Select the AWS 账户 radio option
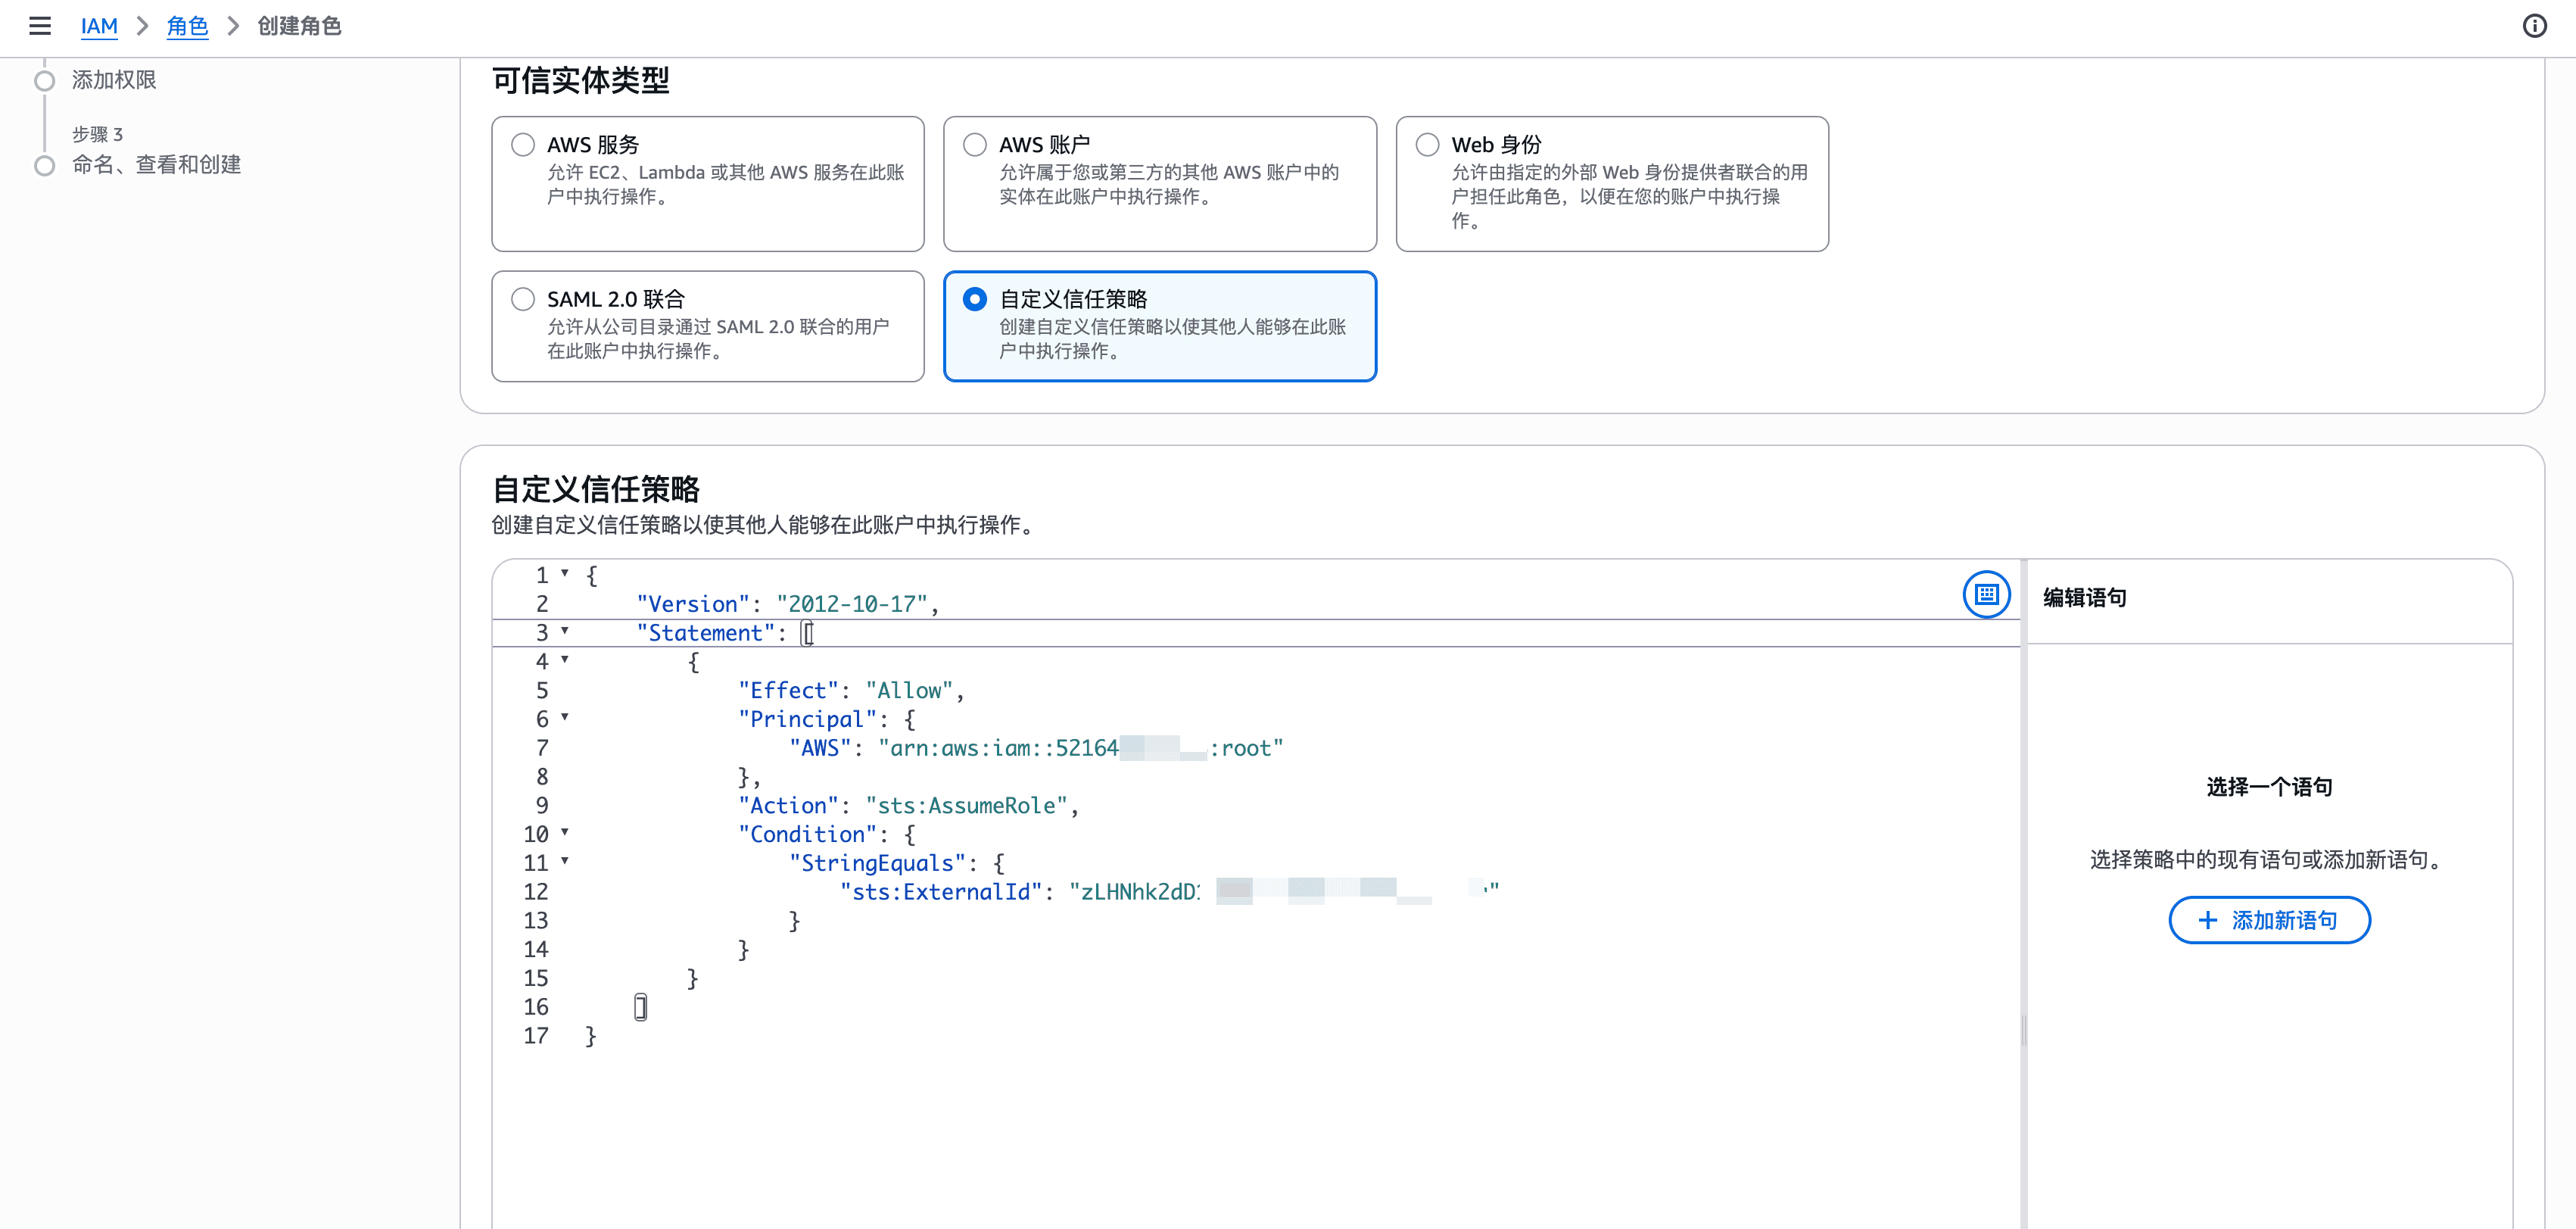 [975, 145]
